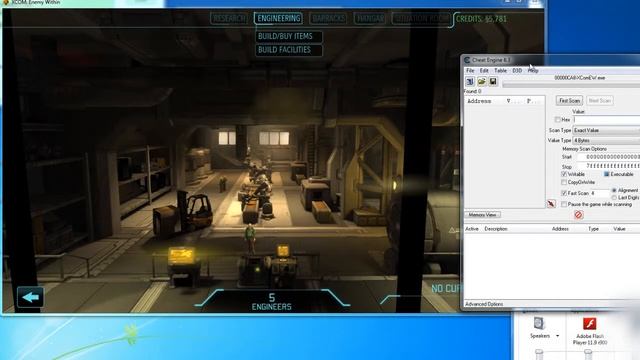Click the scan progress bar in Cheat Engine
Screen dimensions: 640x360
[x=571, y=84]
